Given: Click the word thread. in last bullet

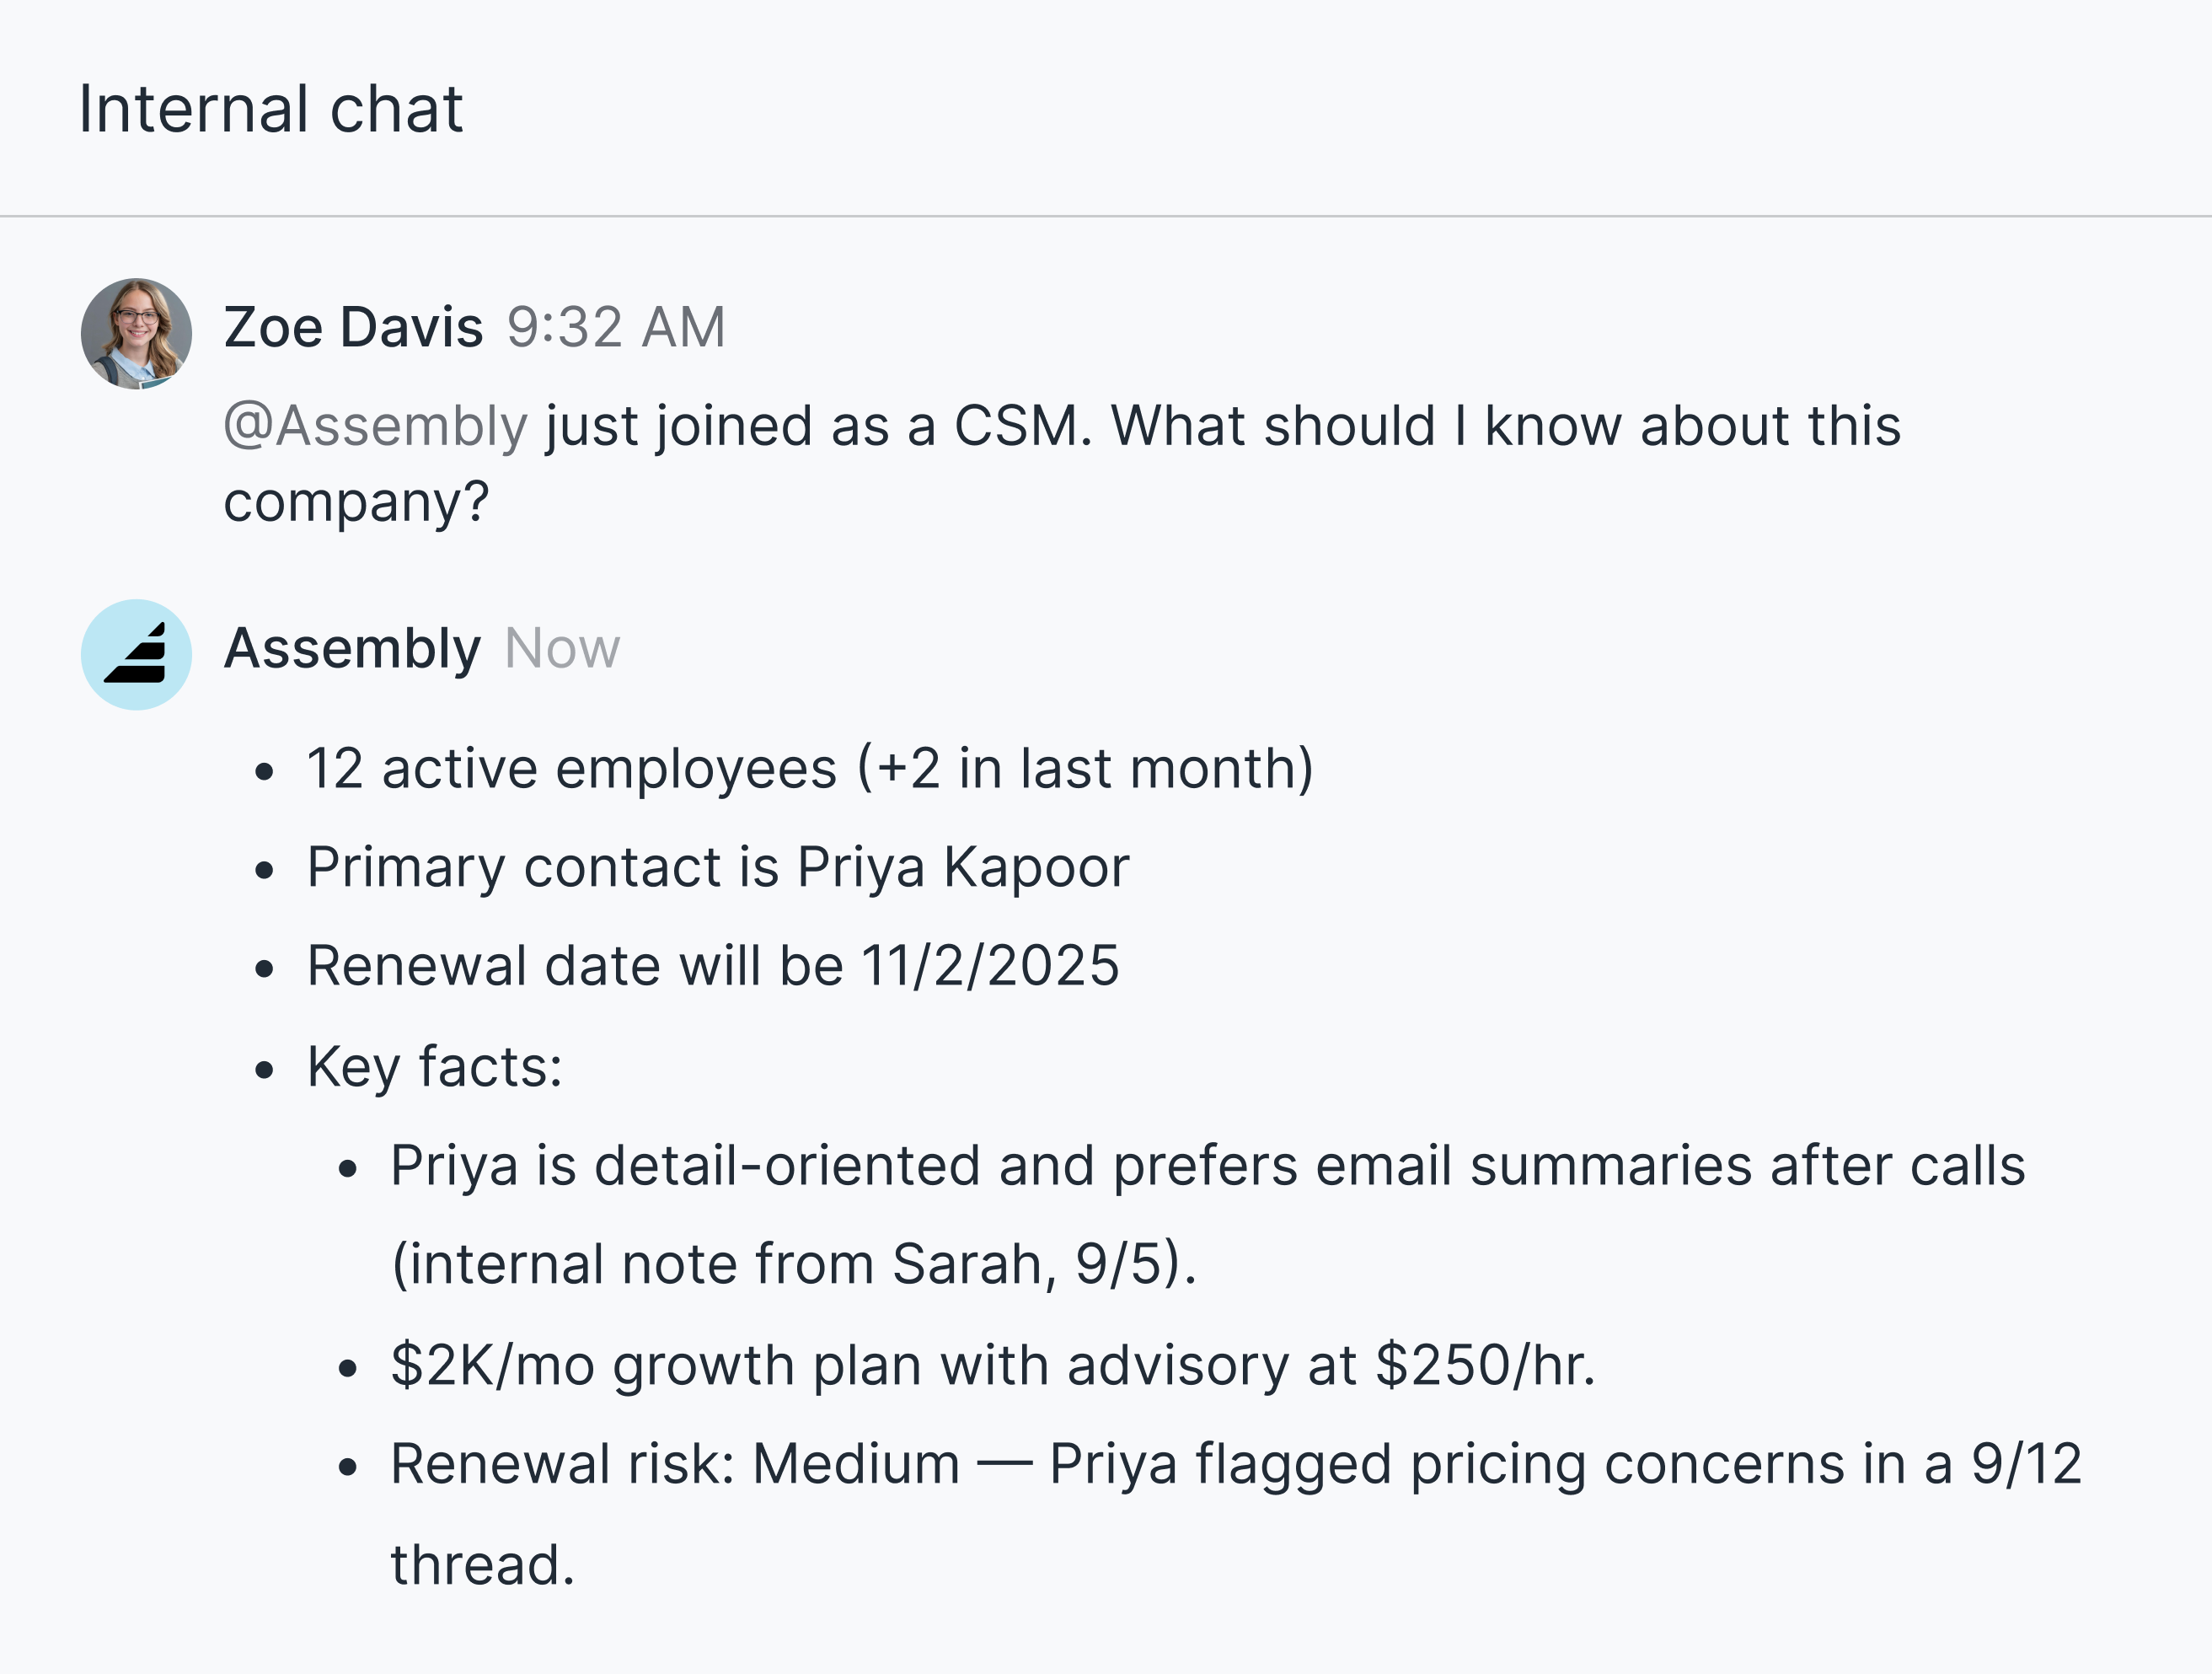Looking at the screenshot, I should pos(482,1564).
